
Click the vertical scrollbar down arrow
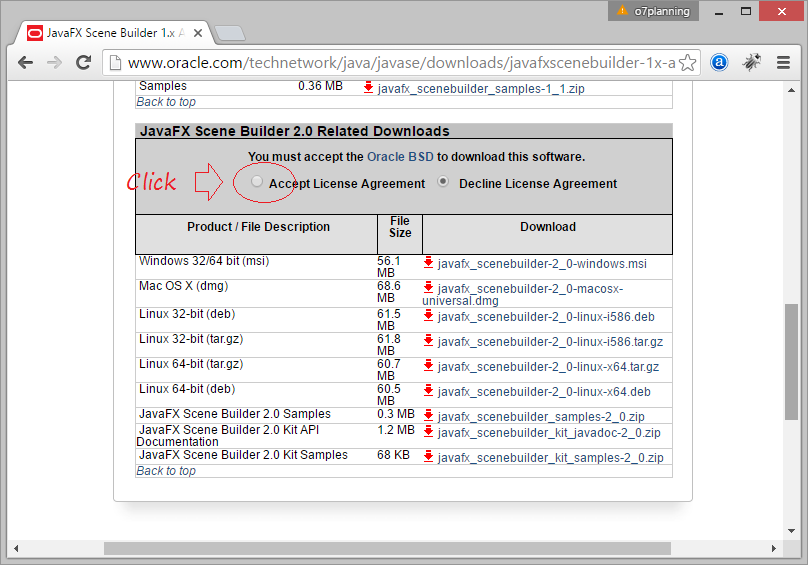click(x=791, y=531)
